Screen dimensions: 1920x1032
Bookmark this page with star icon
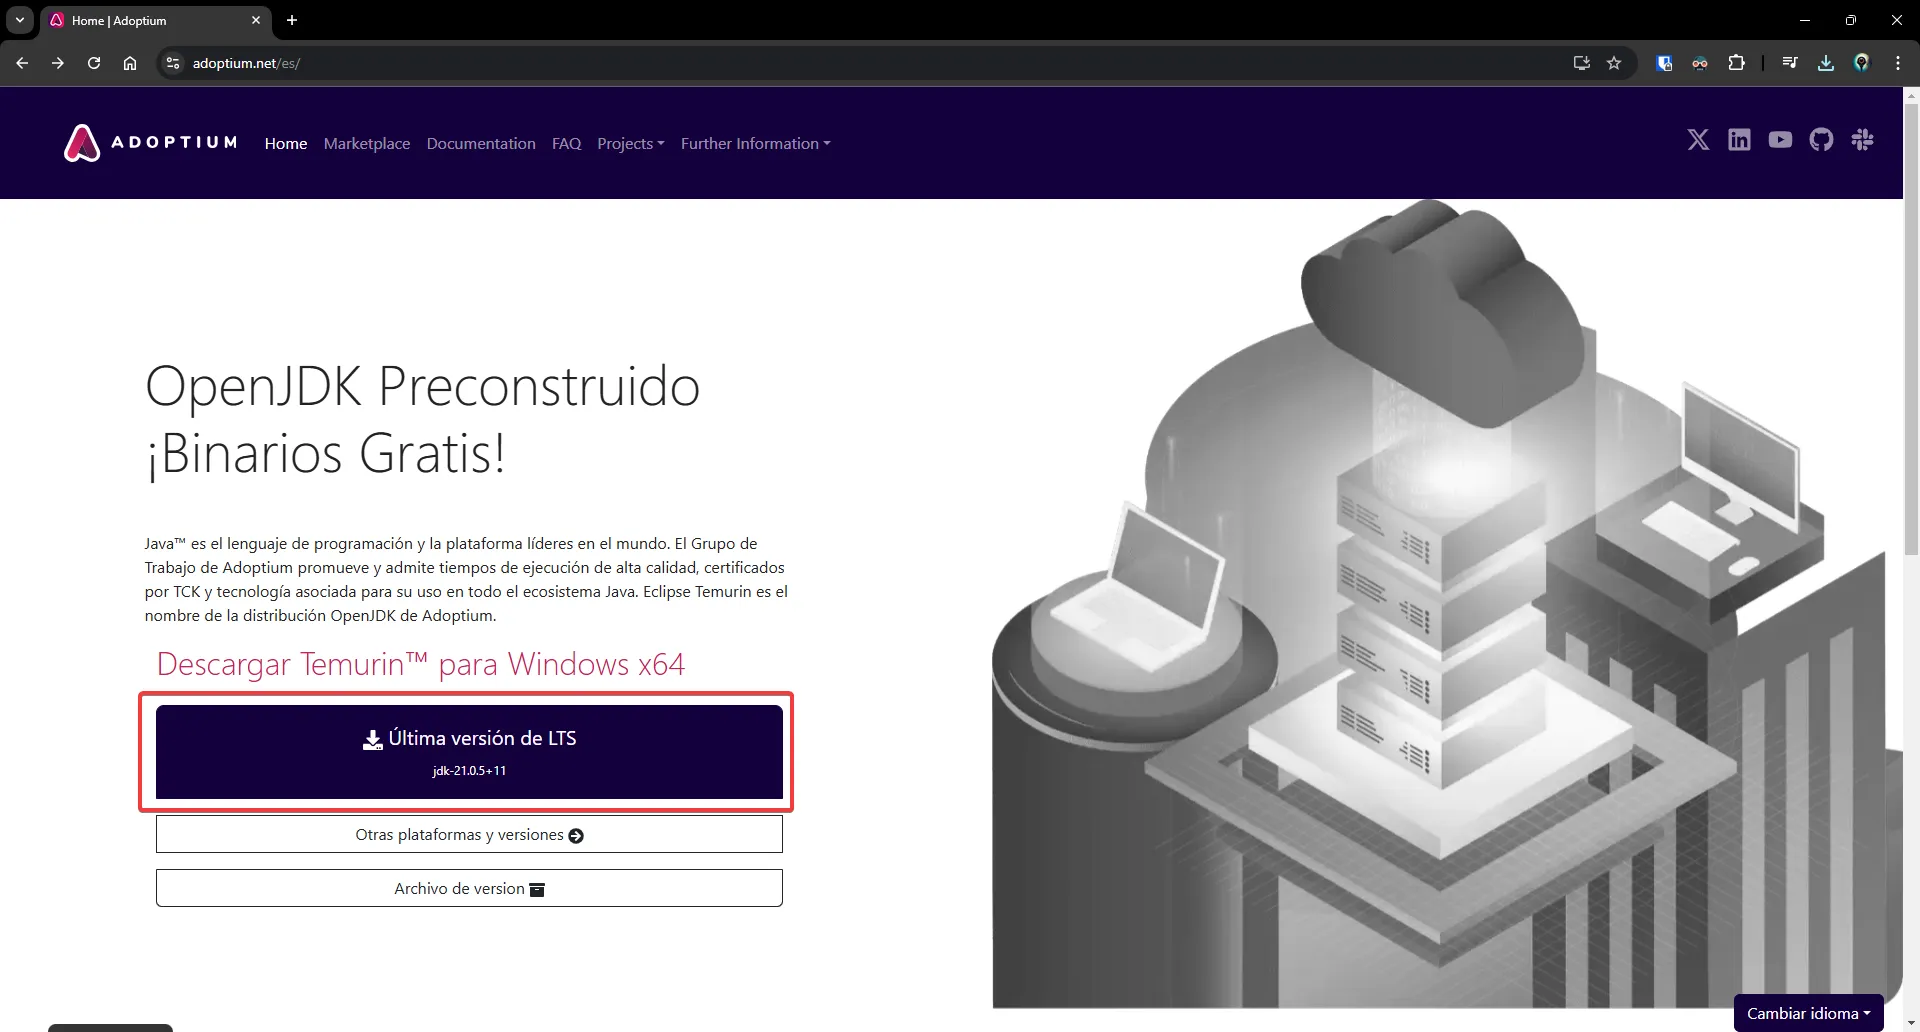click(x=1614, y=63)
